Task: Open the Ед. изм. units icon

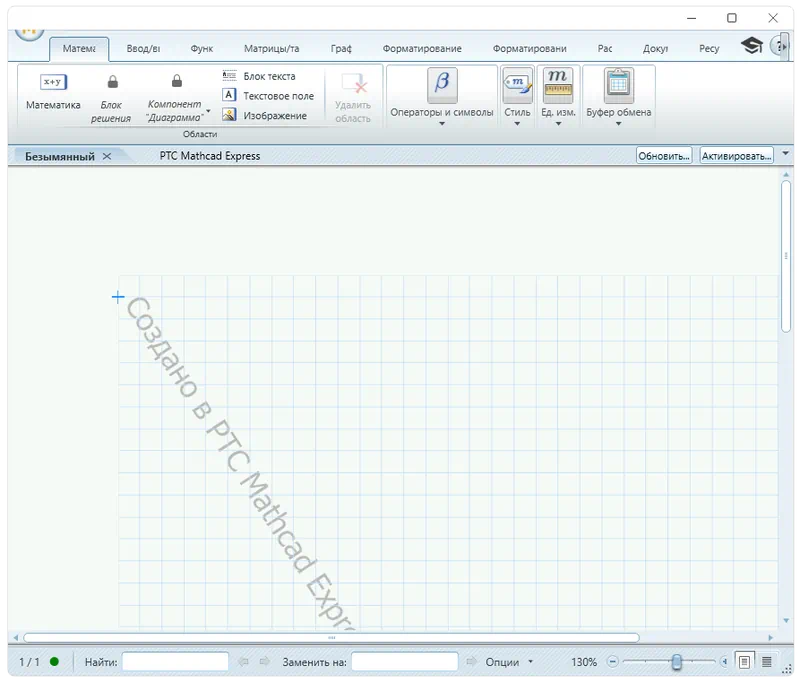Action: pos(558,85)
